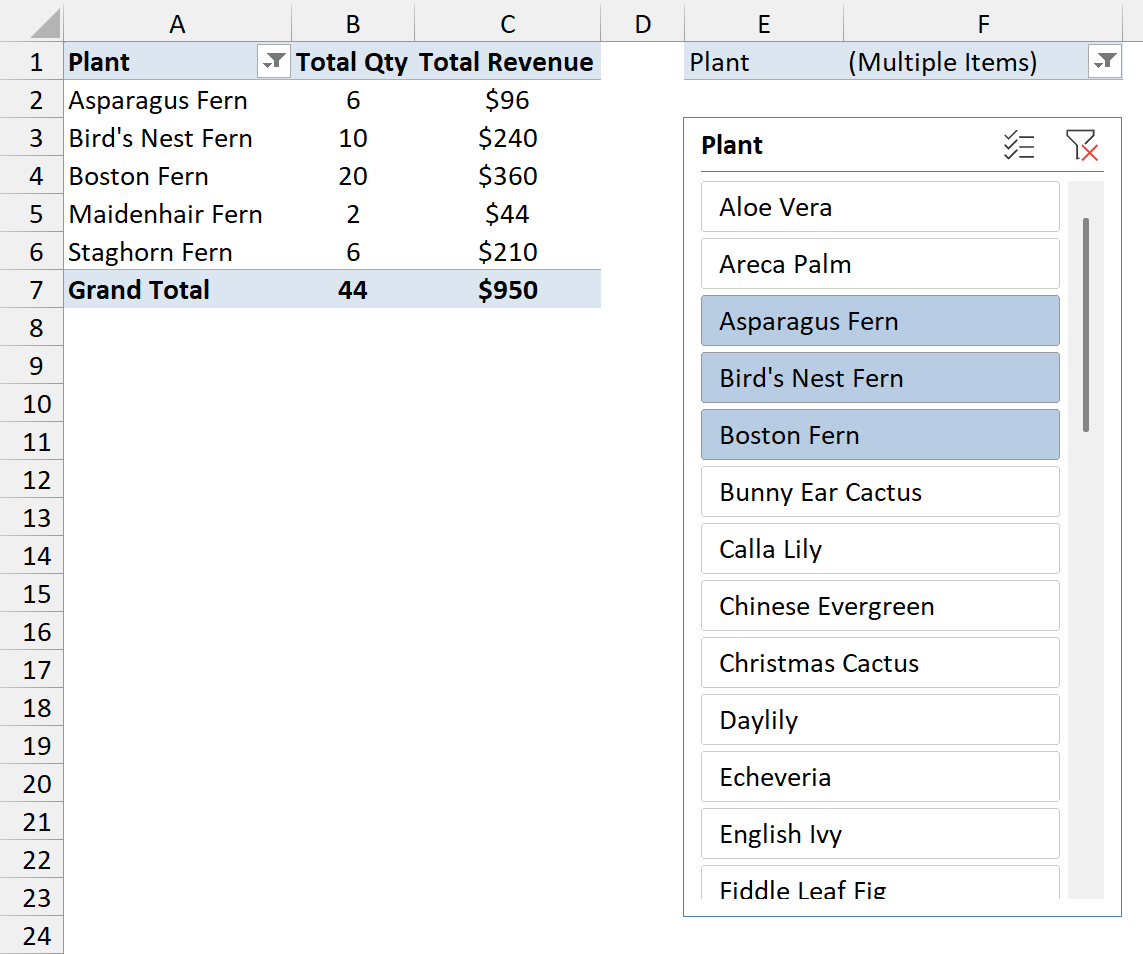The image size is (1143, 954).
Task: Click the Maidenhair Fern cell
Action: point(177,214)
